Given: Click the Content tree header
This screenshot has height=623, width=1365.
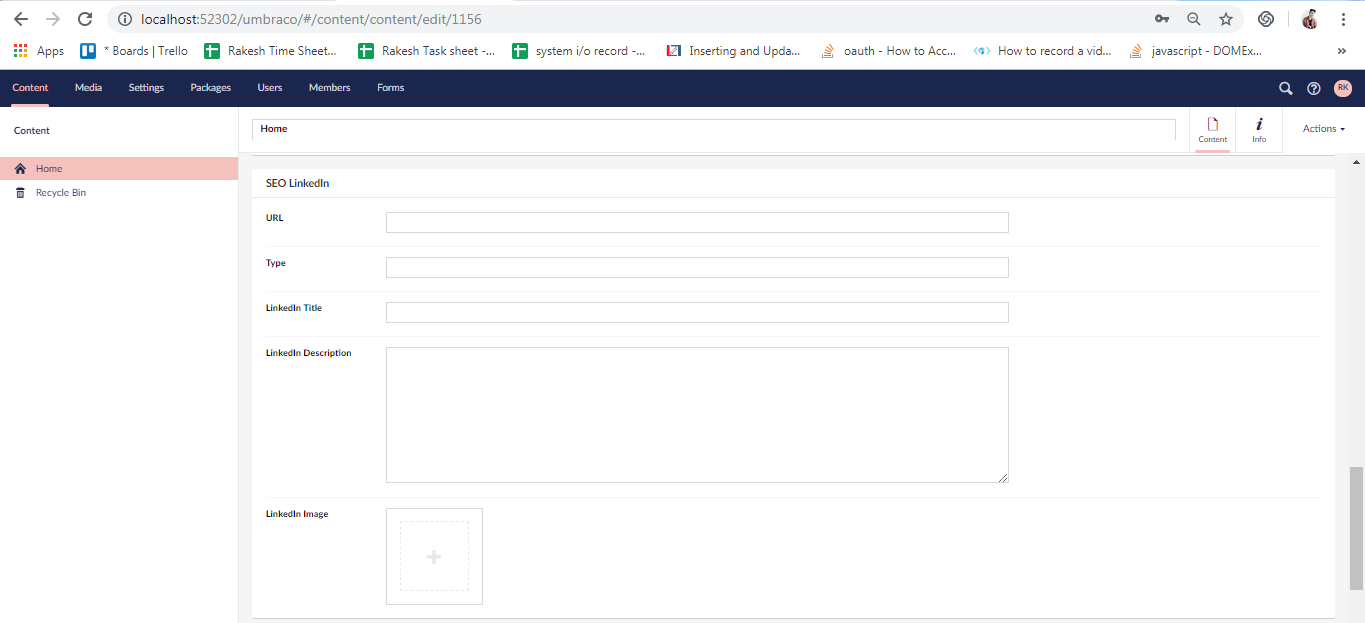Looking at the screenshot, I should [32, 131].
